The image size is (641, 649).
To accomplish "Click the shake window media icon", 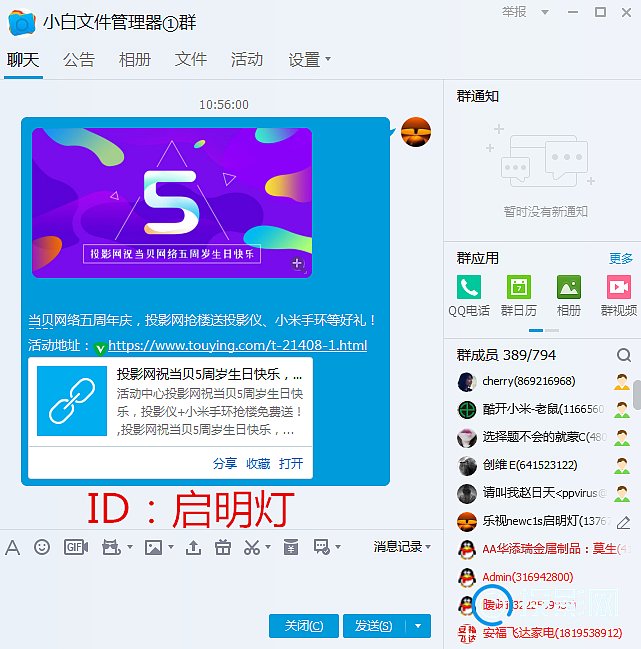I will [x=111, y=547].
